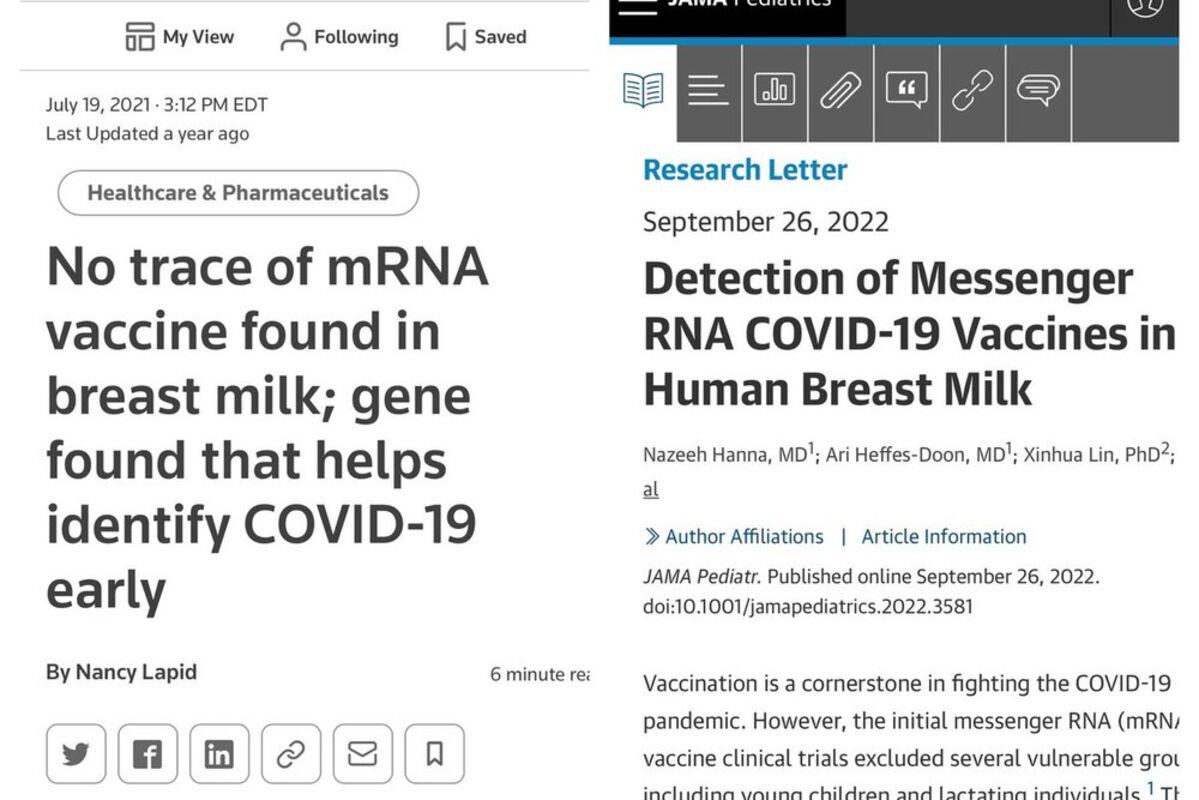Open the Saved tab

point(486,37)
